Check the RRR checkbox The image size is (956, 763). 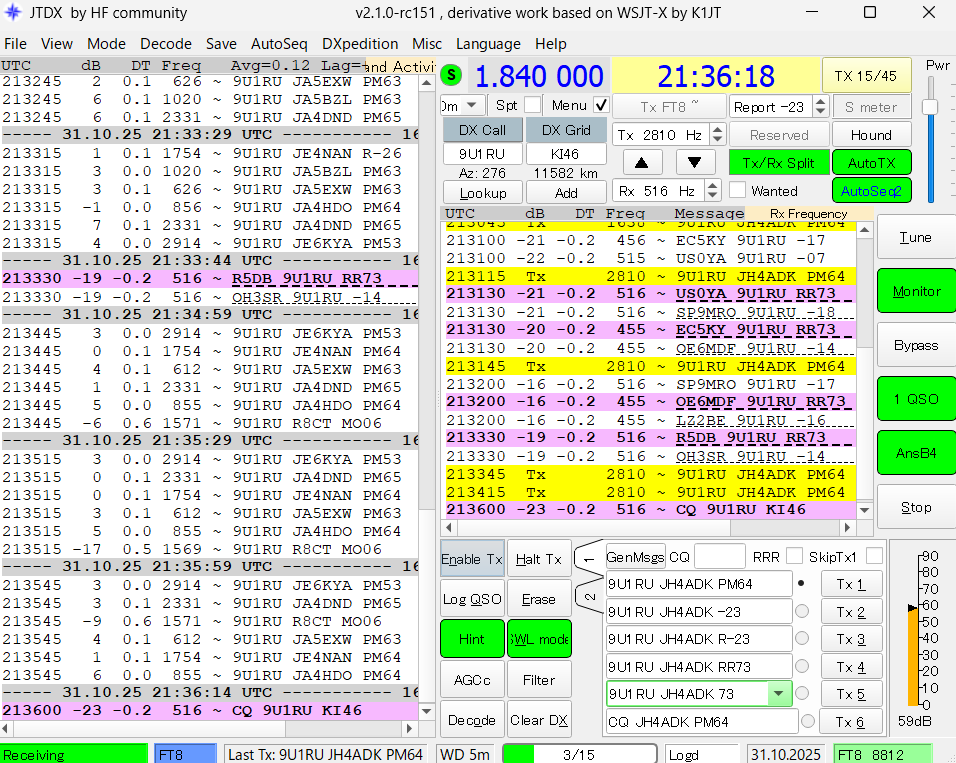[795, 556]
